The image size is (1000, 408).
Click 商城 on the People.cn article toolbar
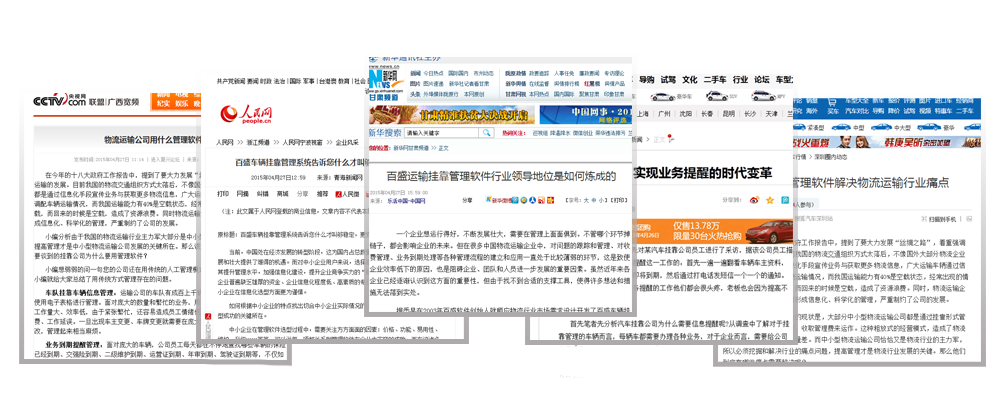[x=282, y=194]
